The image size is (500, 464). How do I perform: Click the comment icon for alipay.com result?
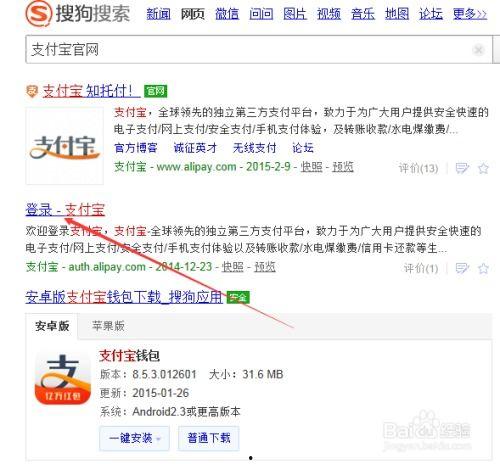click(462, 168)
